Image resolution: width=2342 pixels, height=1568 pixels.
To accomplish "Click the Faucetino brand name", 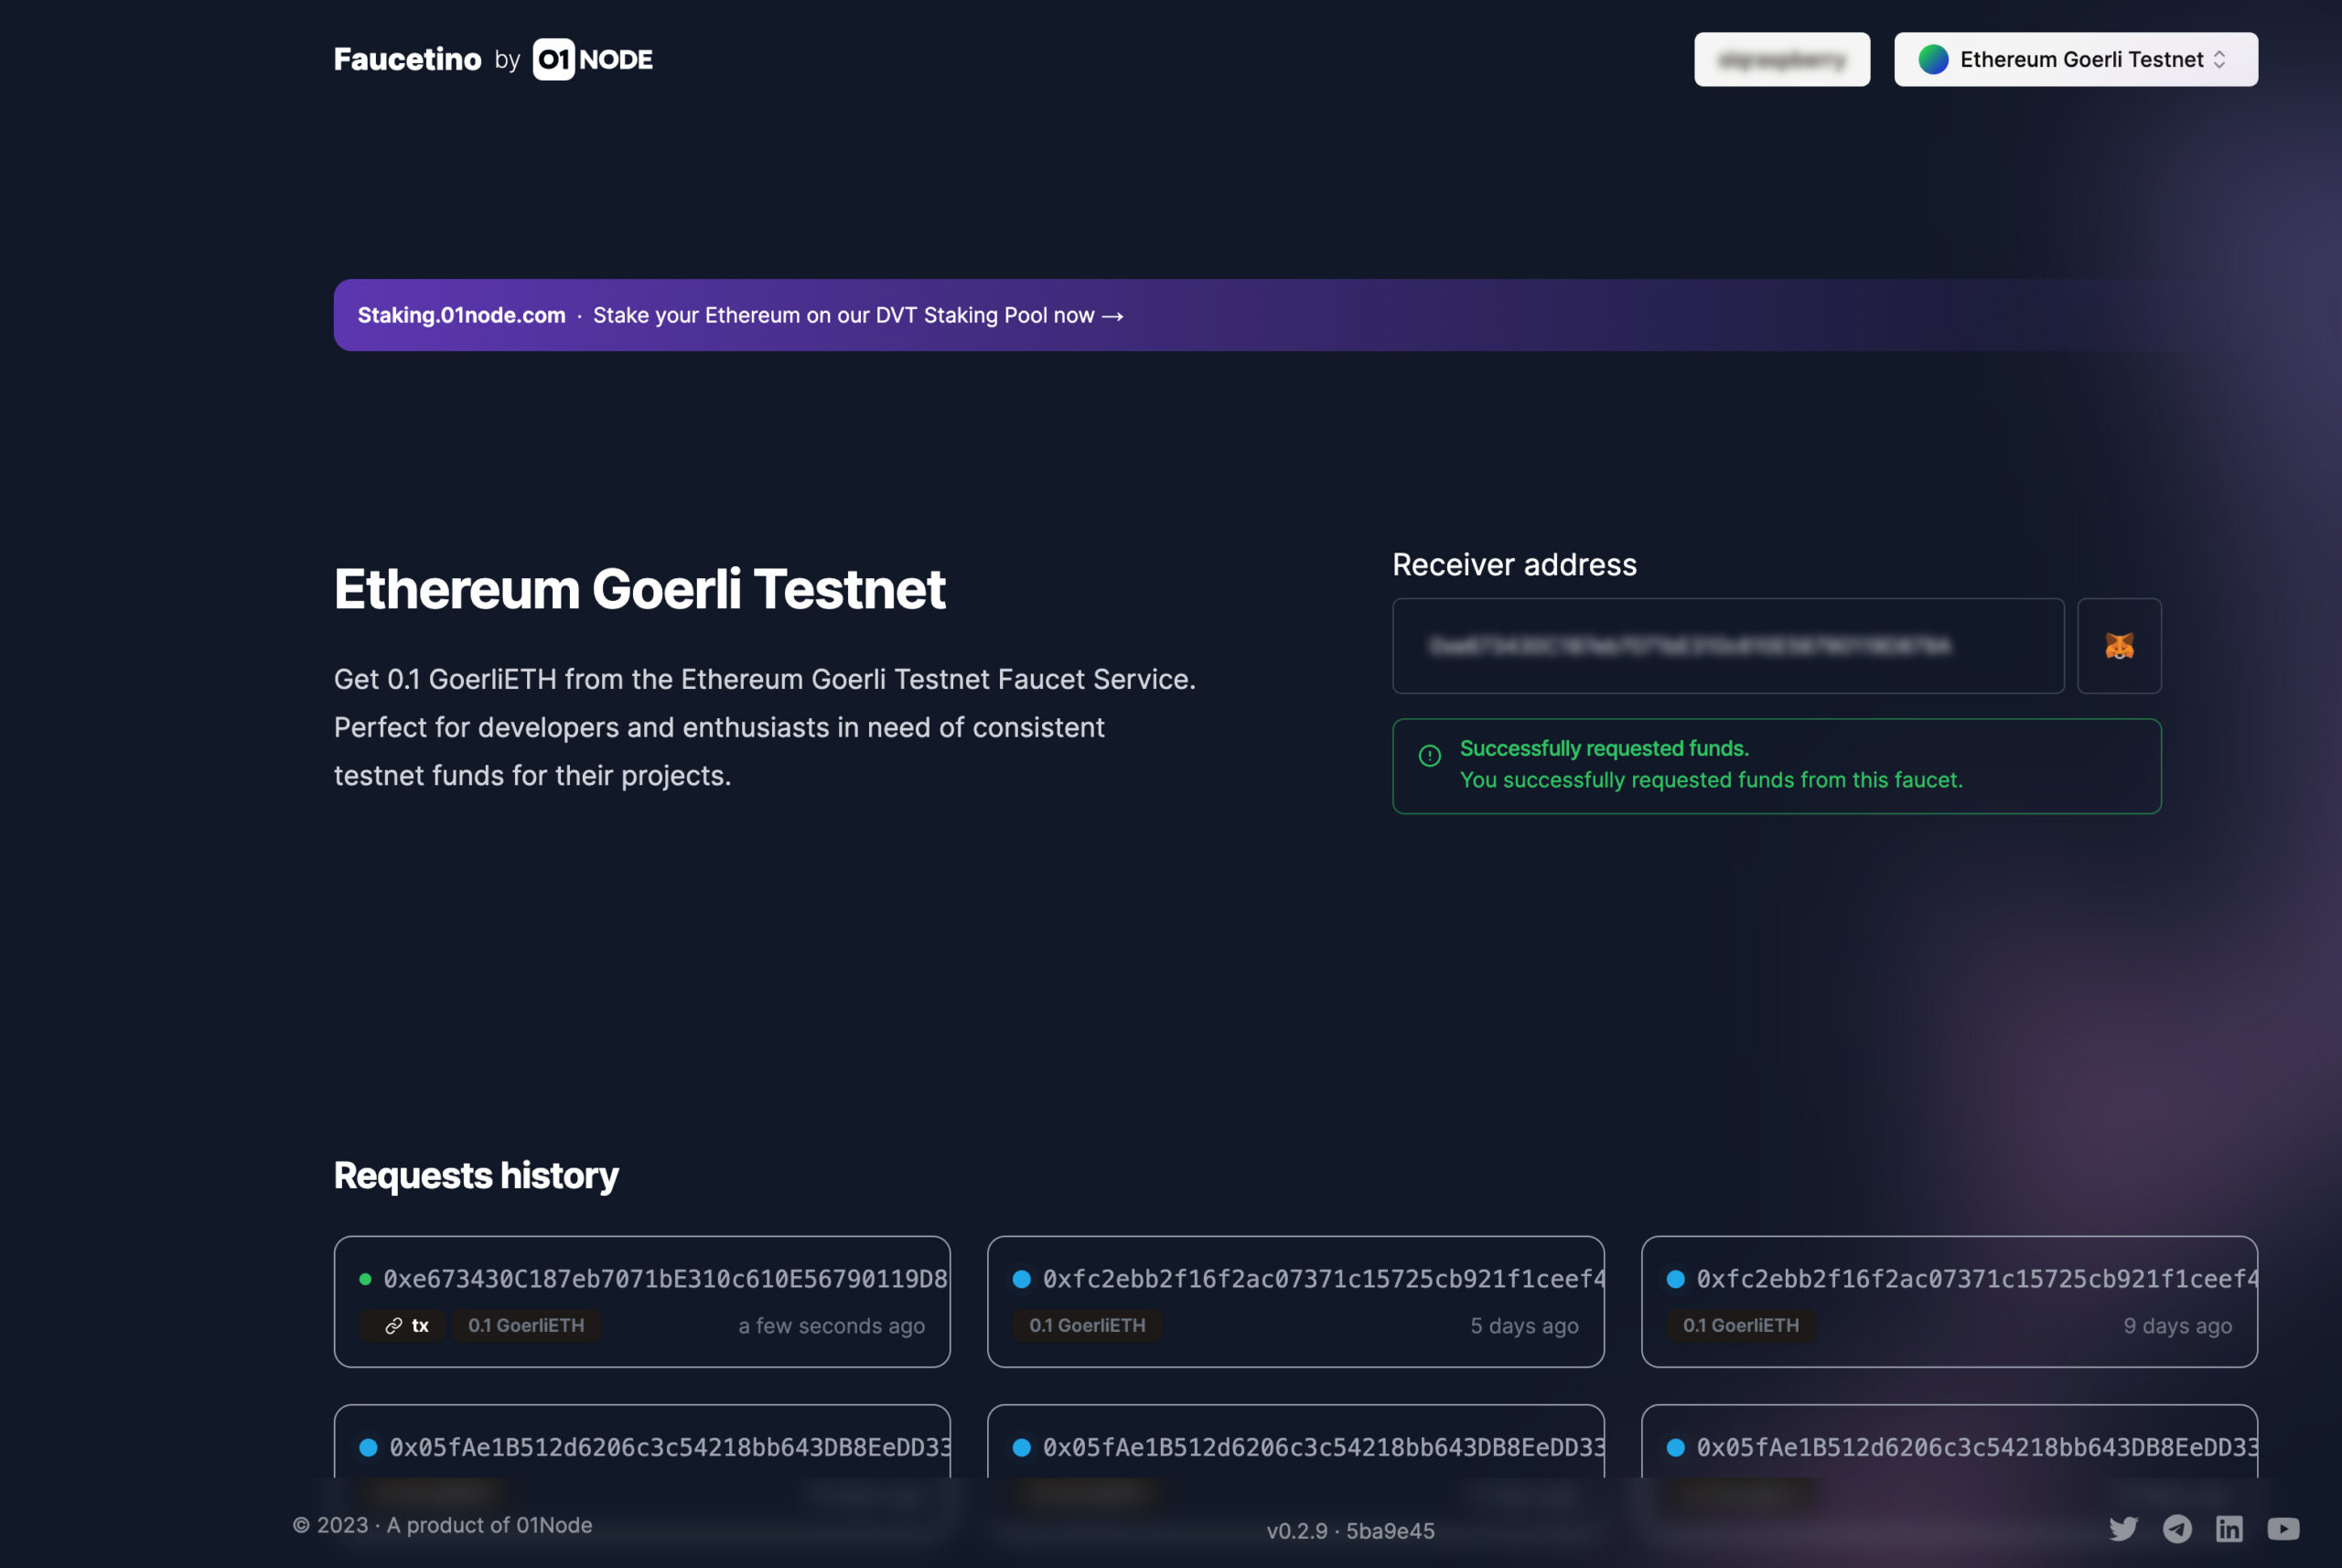I will (407, 59).
